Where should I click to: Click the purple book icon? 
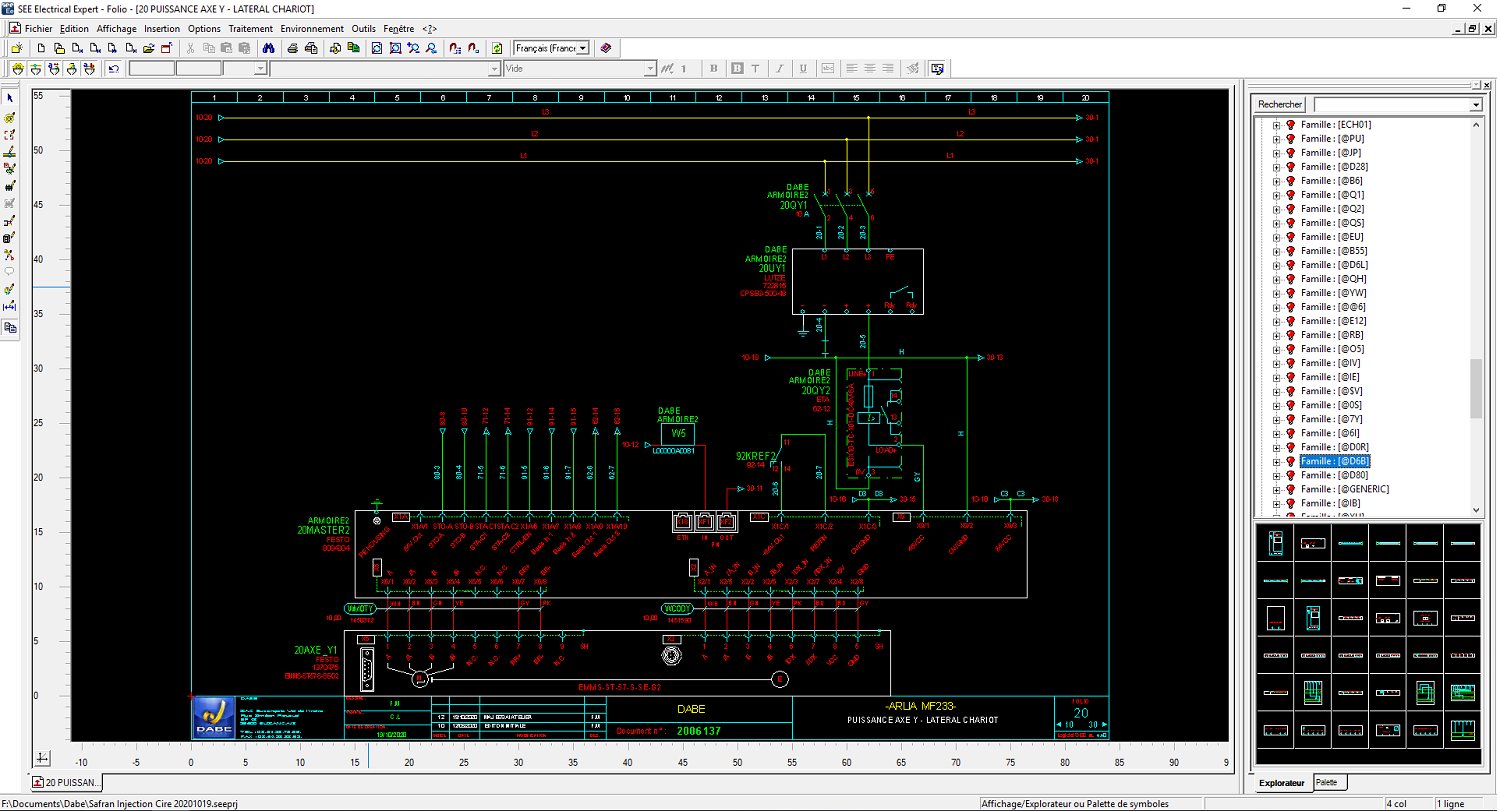(x=605, y=48)
